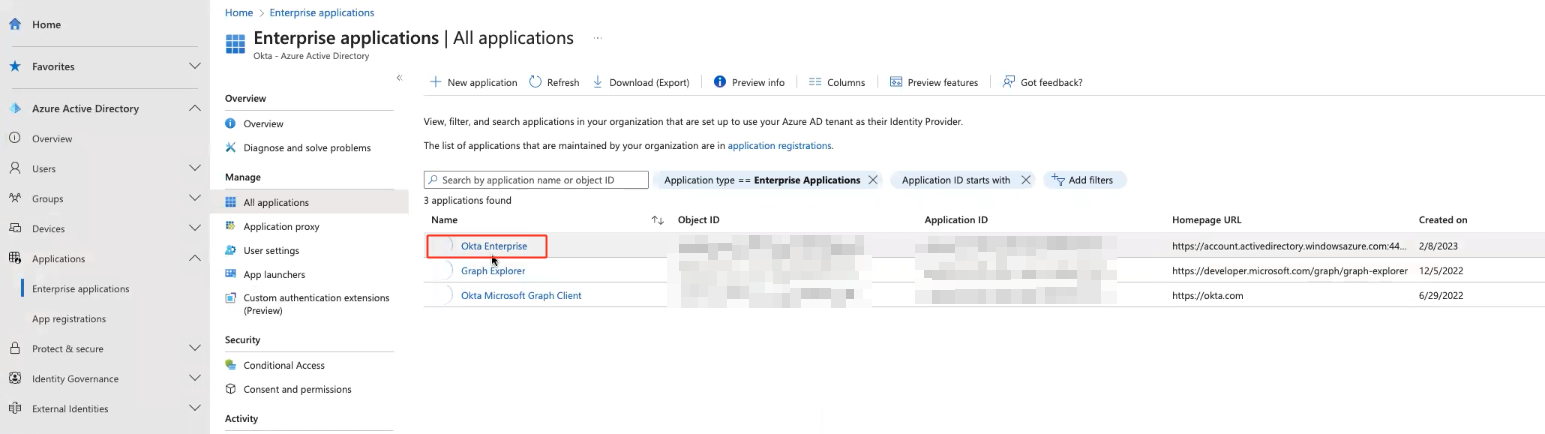
Task: Open App registrations in left sidebar
Action: coord(69,319)
